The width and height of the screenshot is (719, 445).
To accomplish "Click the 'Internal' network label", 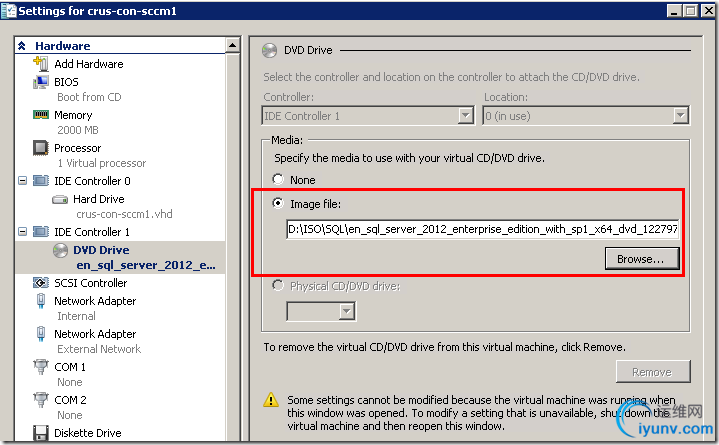I will [77, 316].
